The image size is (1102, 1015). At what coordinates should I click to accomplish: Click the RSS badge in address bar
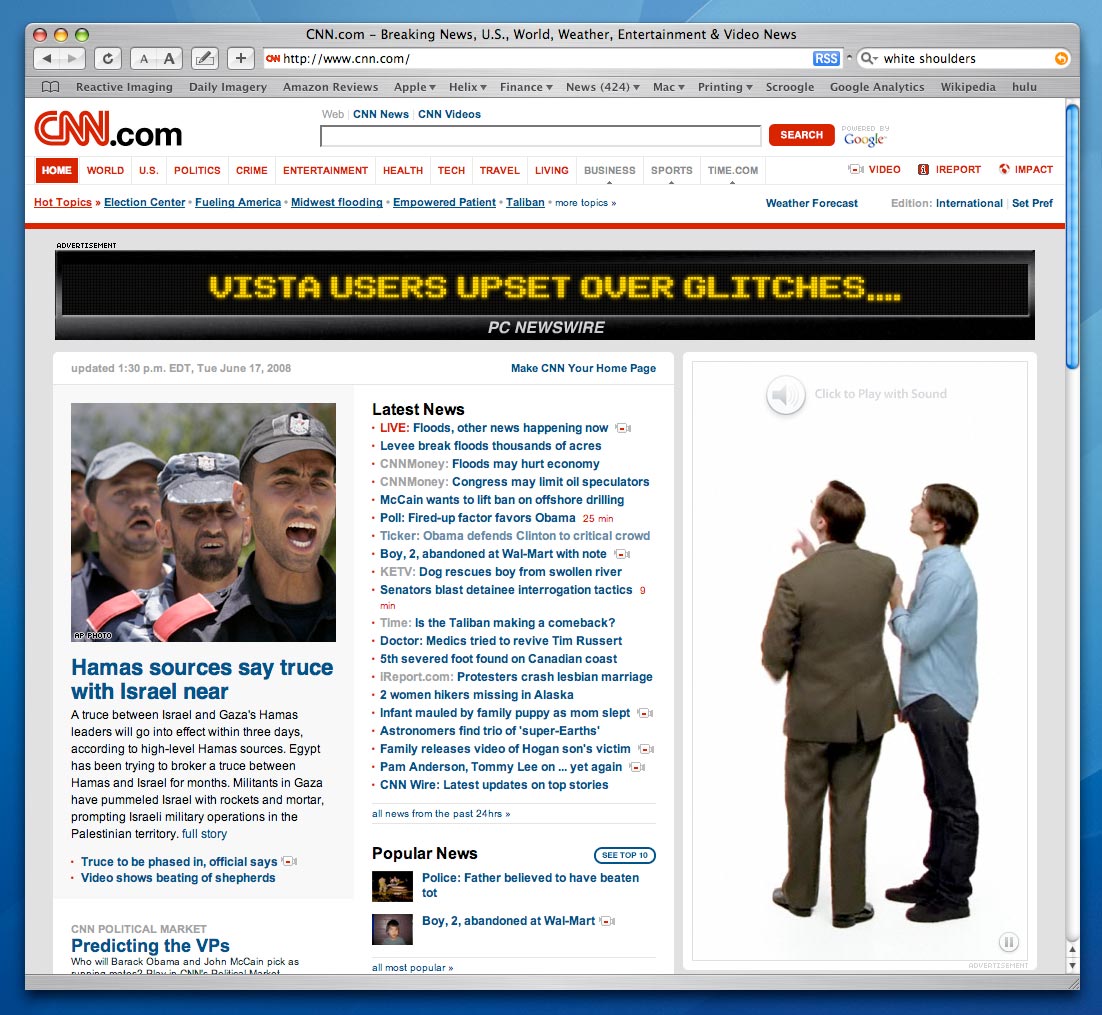point(826,58)
